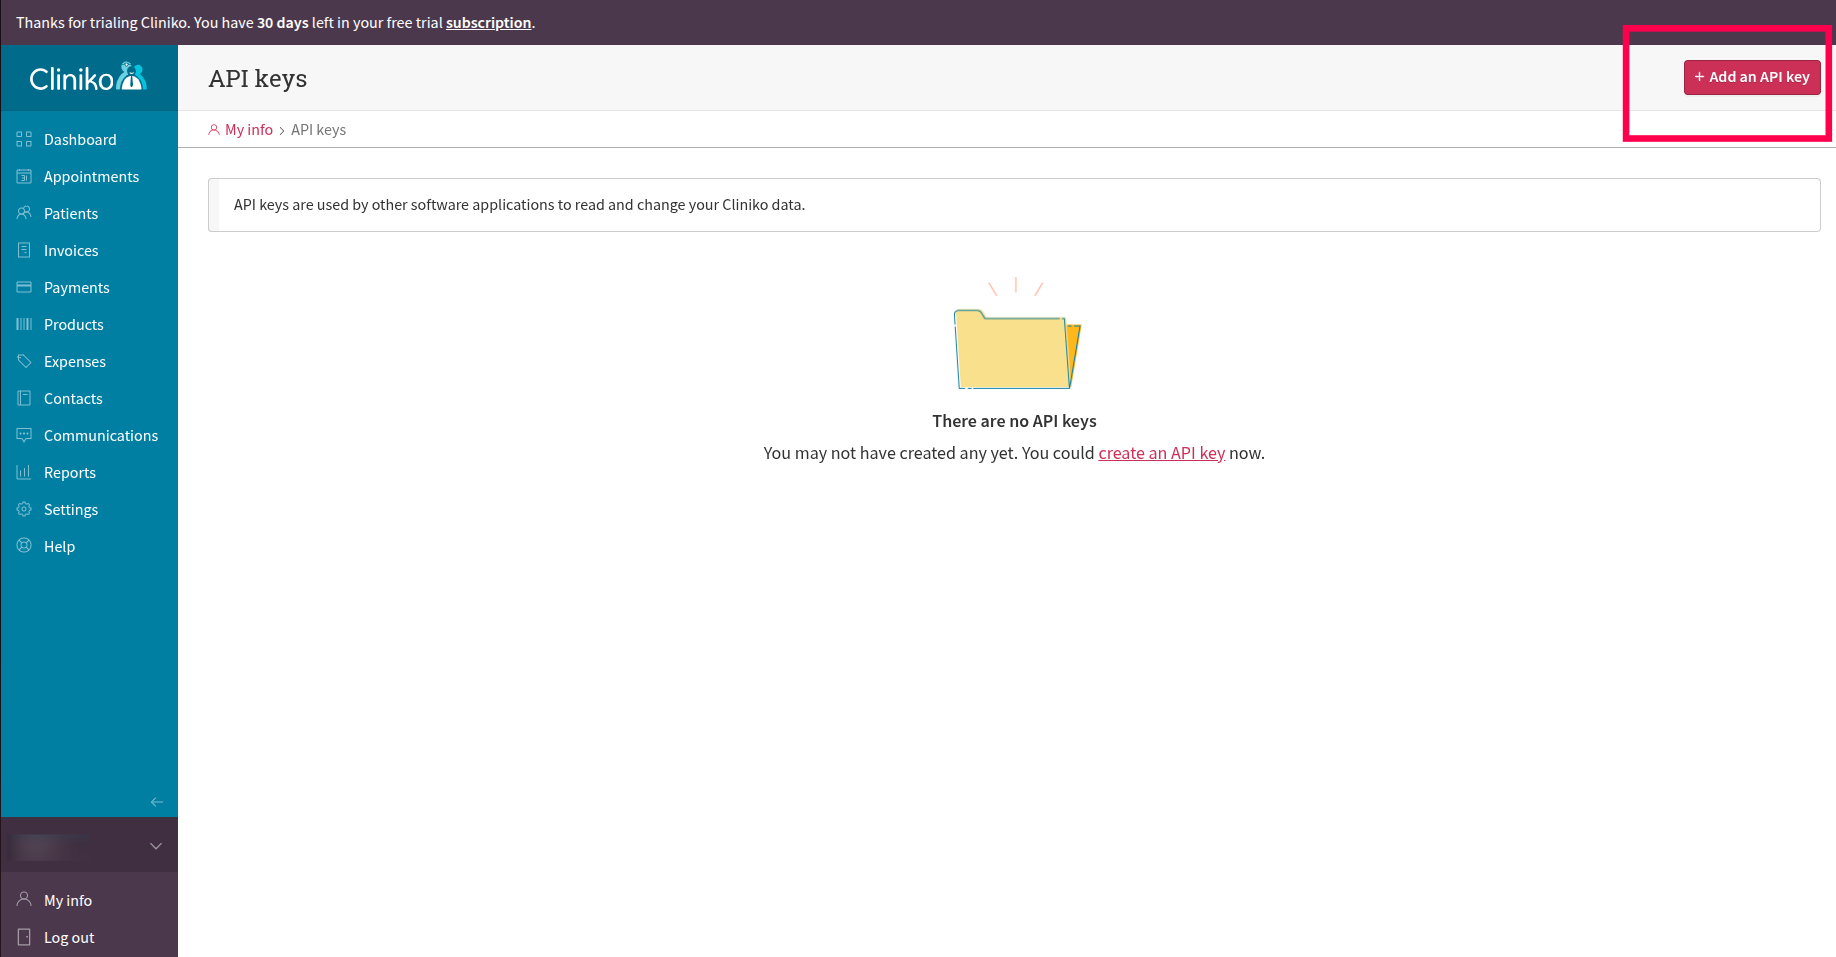
Task: Click the 'API keys' breadcrumb text
Action: (x=318, y=130)
